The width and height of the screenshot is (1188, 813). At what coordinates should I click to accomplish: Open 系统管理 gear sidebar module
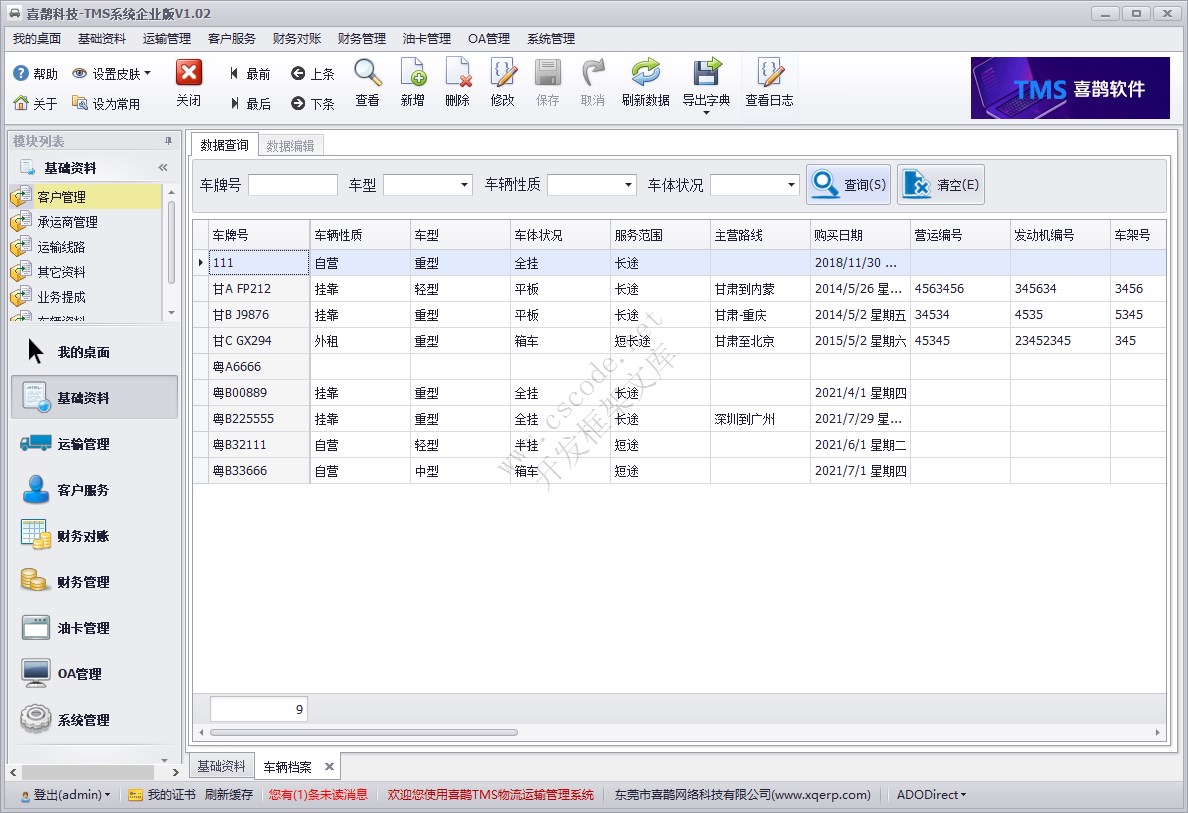95,720
